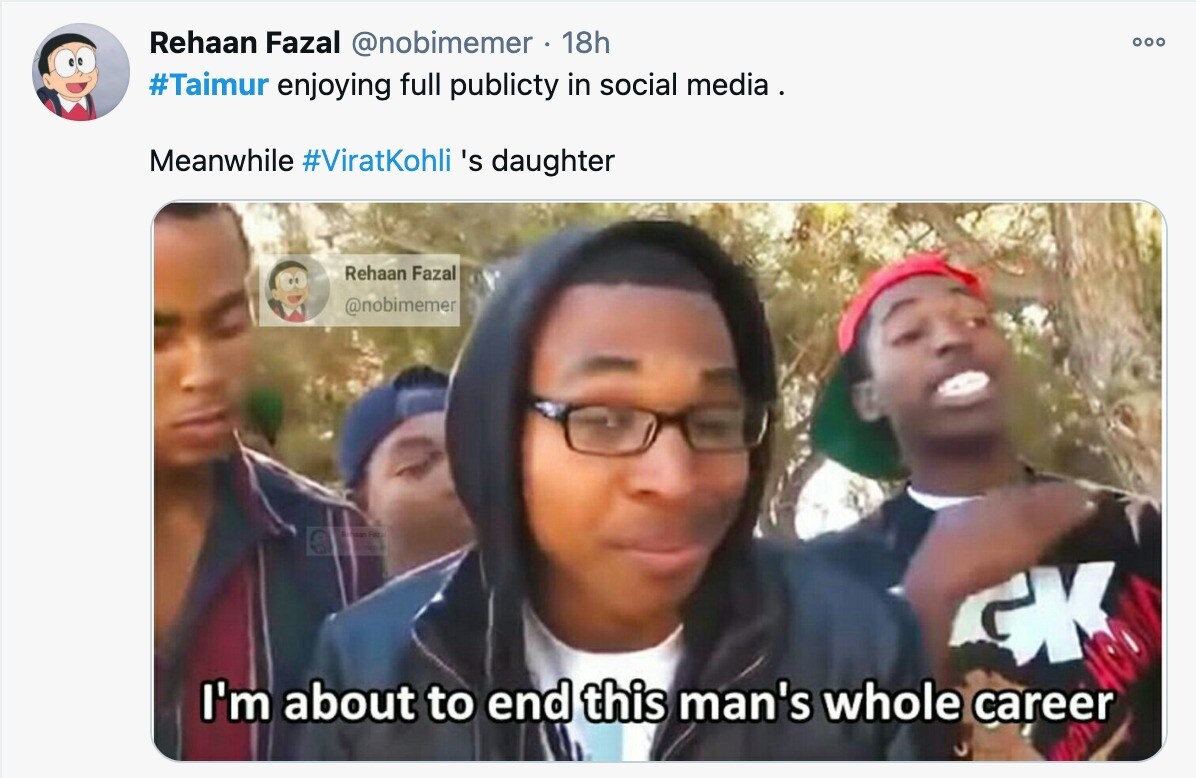The image size is (1196, 778).
Task: Follow the #ViratKohli hashtag
Action: click(x=377, y=161)
